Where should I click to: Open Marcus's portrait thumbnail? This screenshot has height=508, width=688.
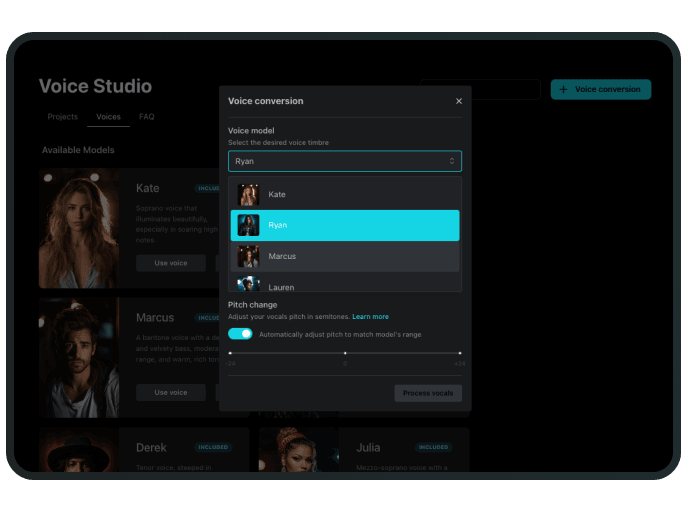[x=79, y=357]
